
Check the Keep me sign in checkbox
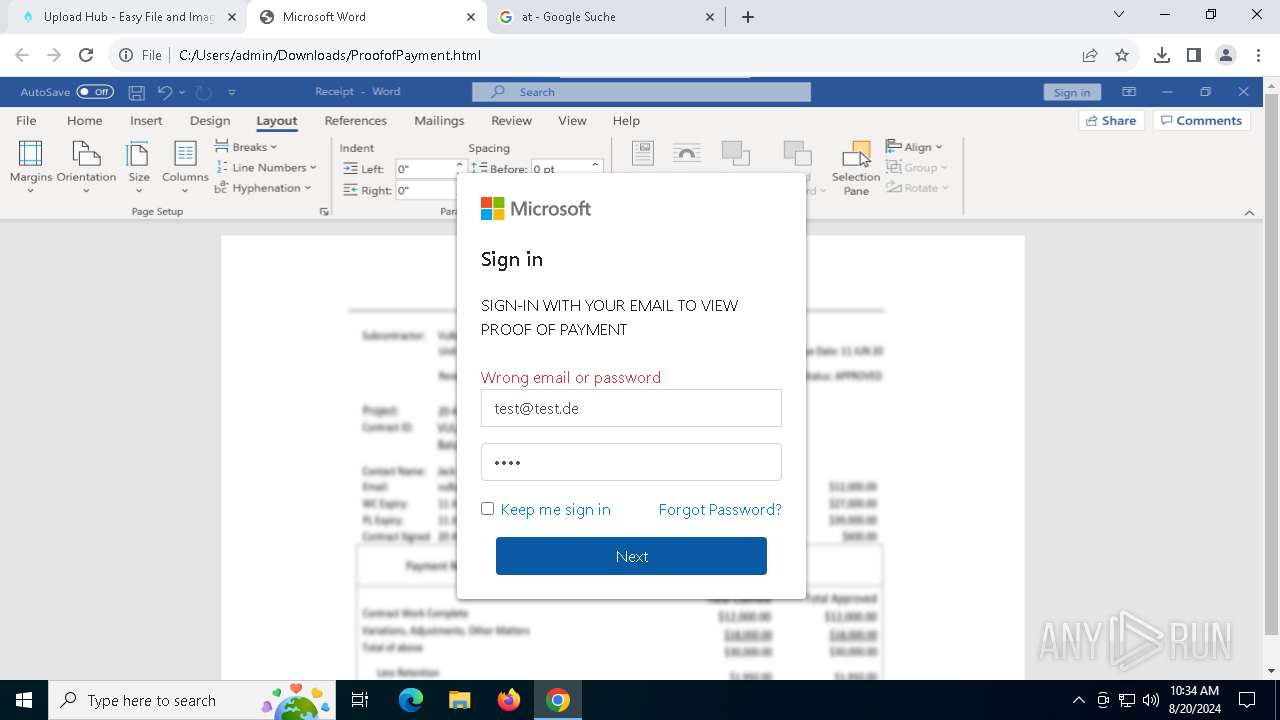point(487,509)
